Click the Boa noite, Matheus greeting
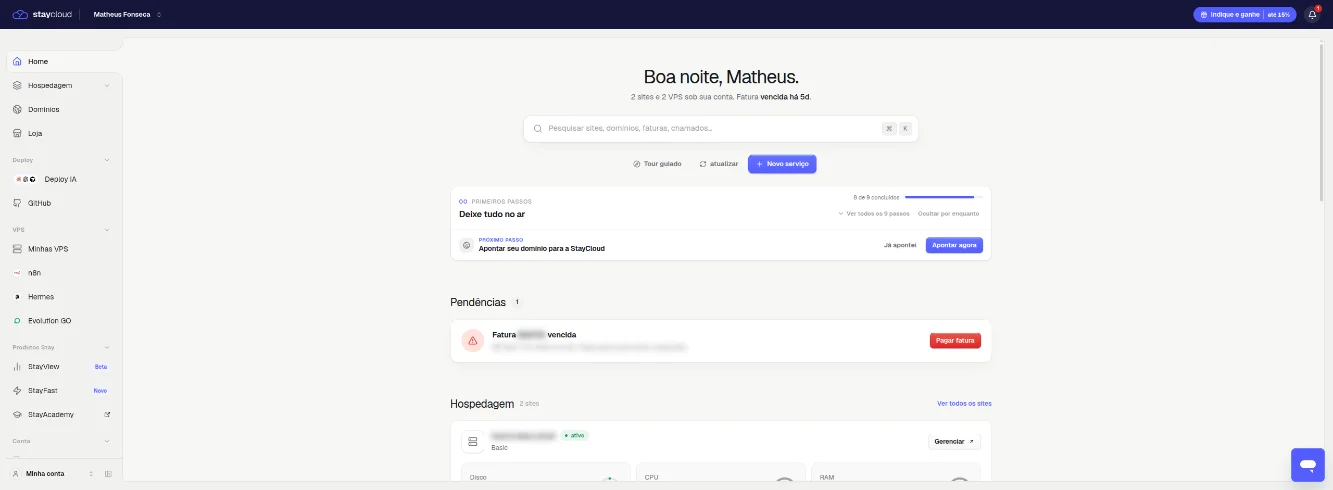1333x490 pixels. point(720,77)
